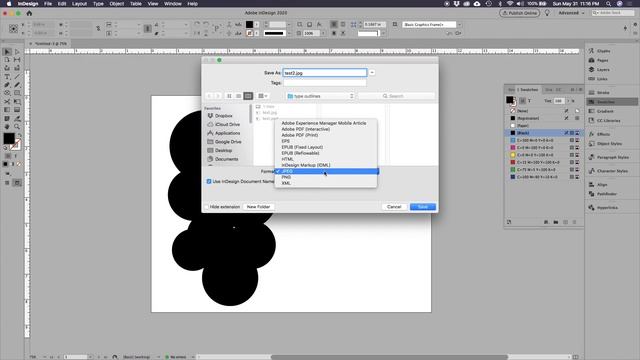This screenshot has height=360, width=640.
Task: Uncheck Use InDesign Document Name
Action: [209, 181]
